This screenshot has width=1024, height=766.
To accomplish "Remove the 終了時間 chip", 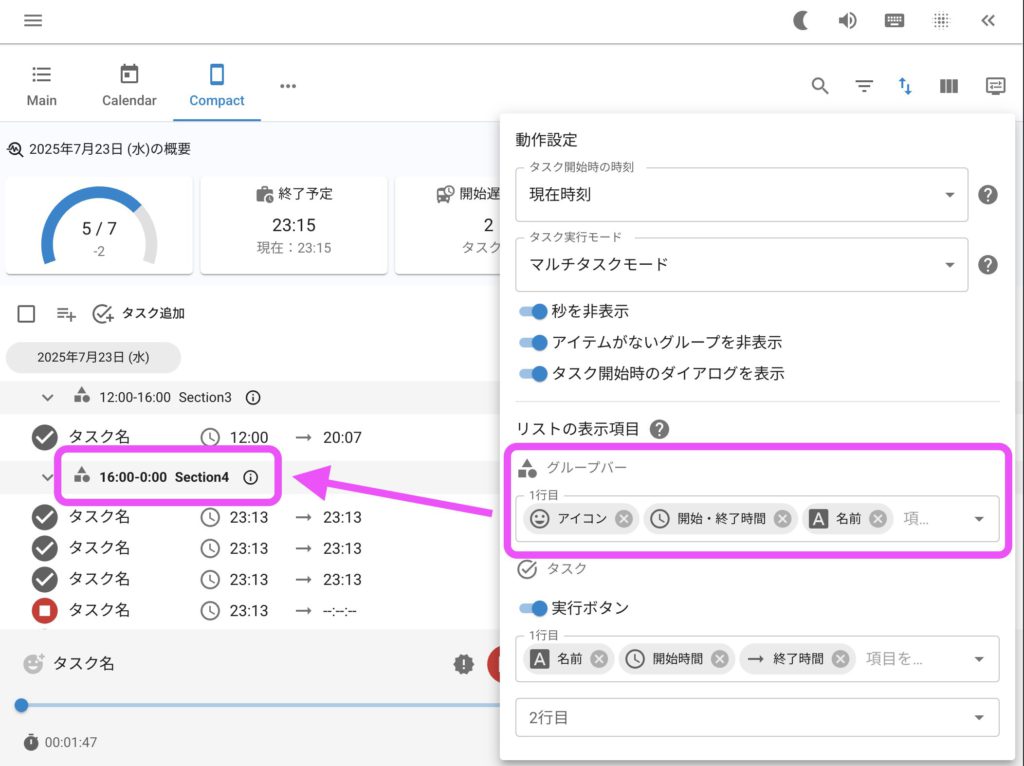I will [x=840, y=659].
